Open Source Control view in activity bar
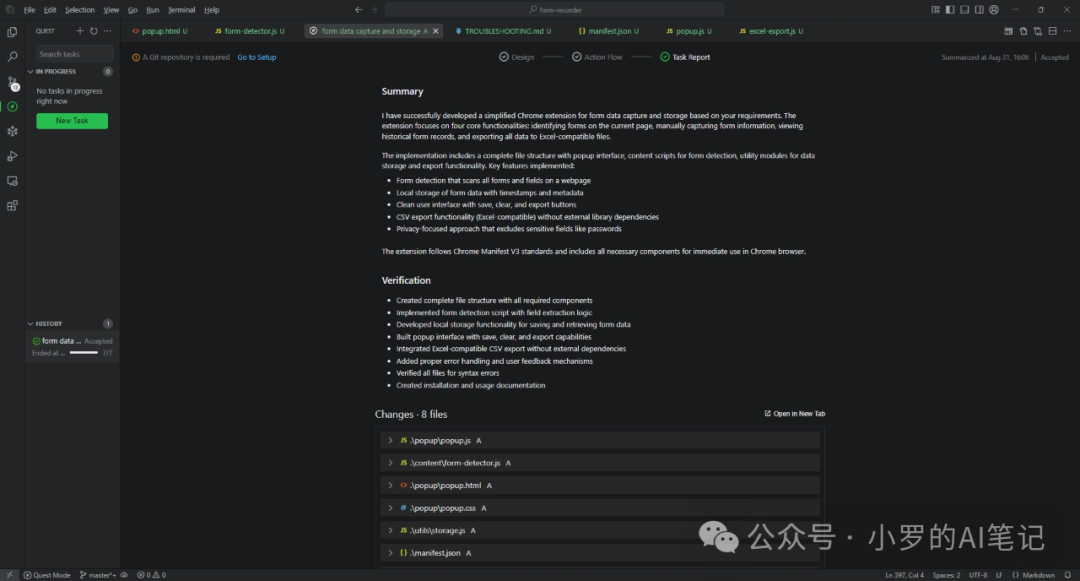 (x=12, y=82)
